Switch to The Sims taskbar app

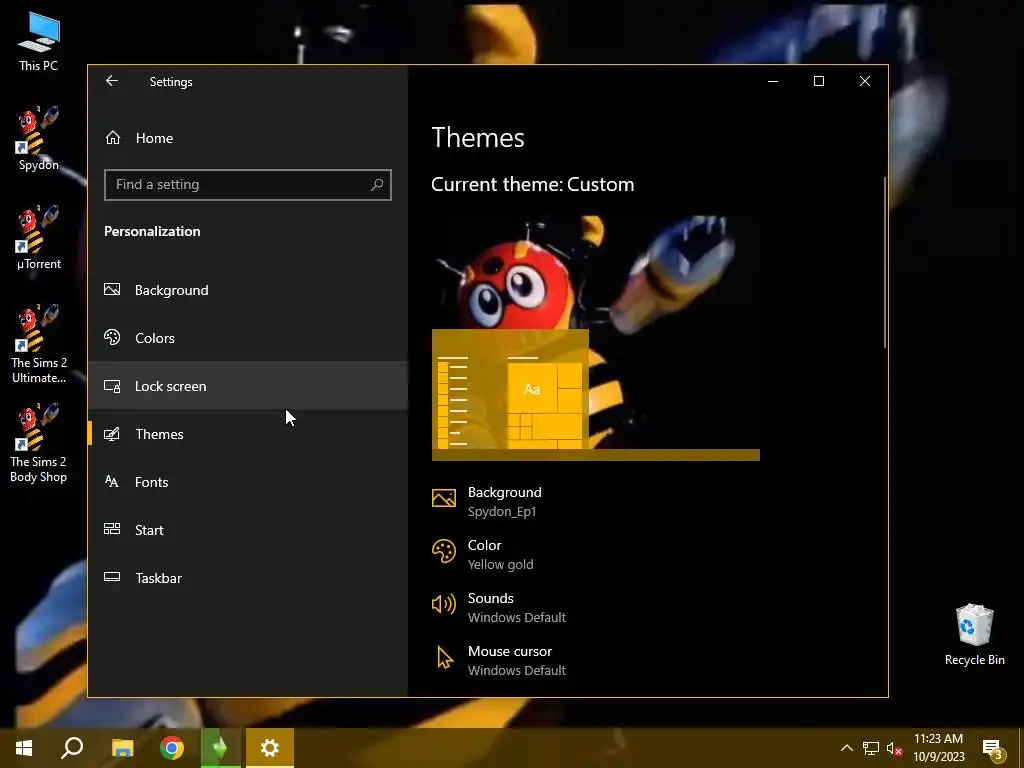[220, 748]
